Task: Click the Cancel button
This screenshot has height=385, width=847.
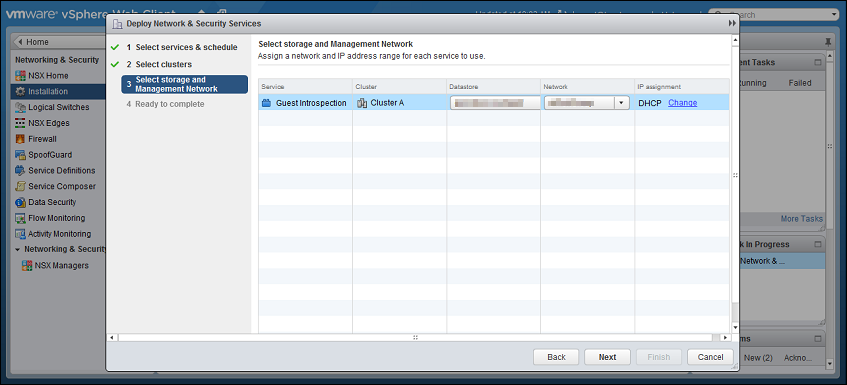Action: (710, 357)
